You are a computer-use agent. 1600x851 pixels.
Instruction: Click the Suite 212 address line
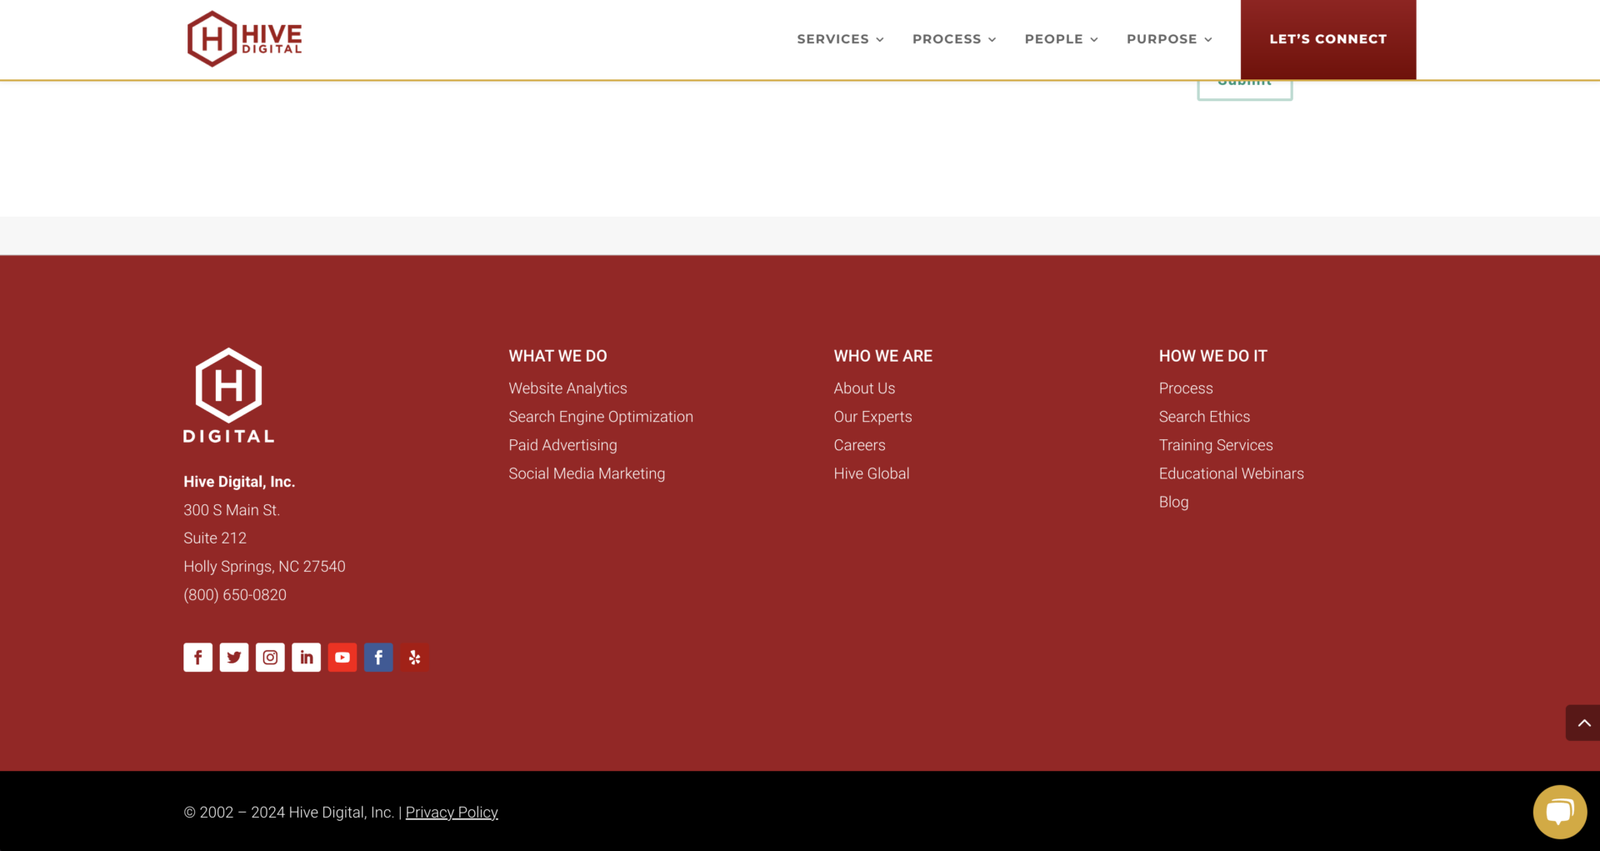tap(215, 538)
